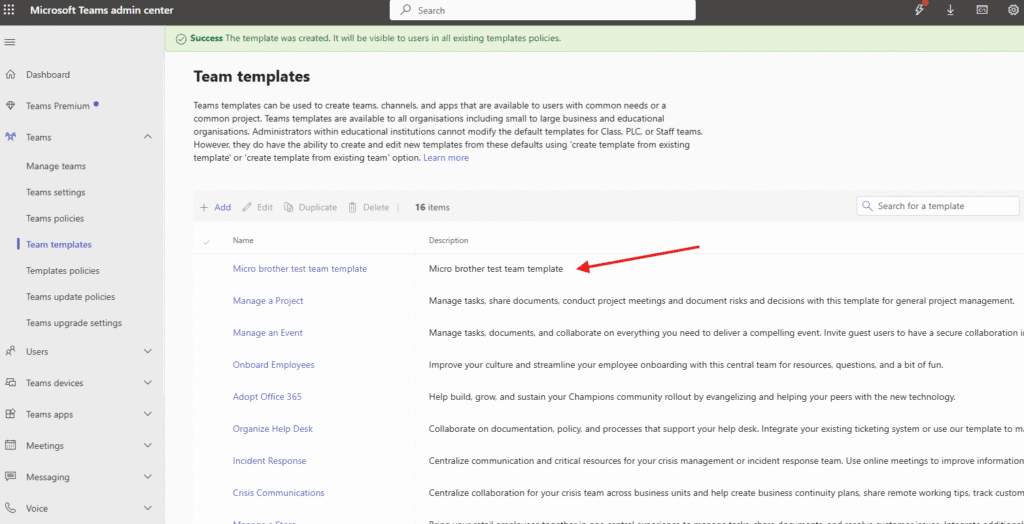Expand the Users section in sidebar
Image resolution: width=1024 pixels, height=524 pixels.
[148, 351]
